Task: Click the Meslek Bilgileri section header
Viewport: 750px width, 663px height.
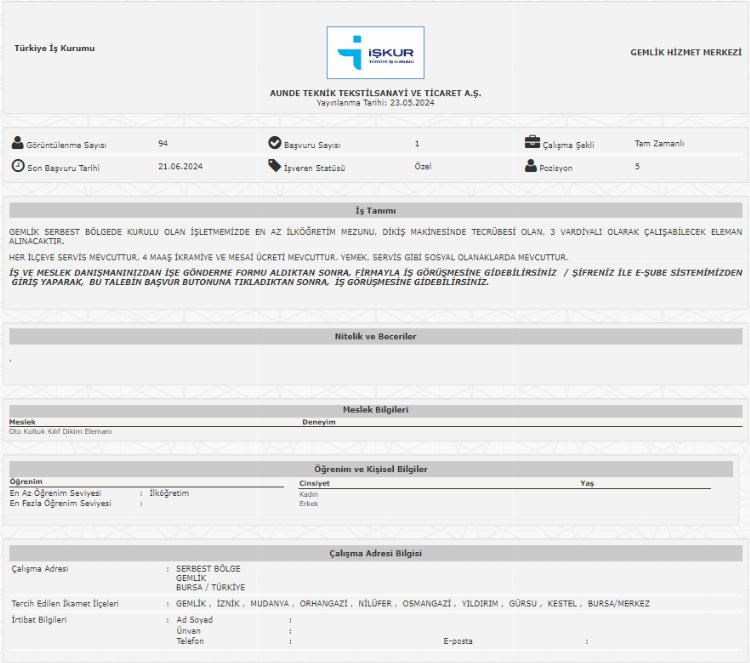Action: (375, 410)
